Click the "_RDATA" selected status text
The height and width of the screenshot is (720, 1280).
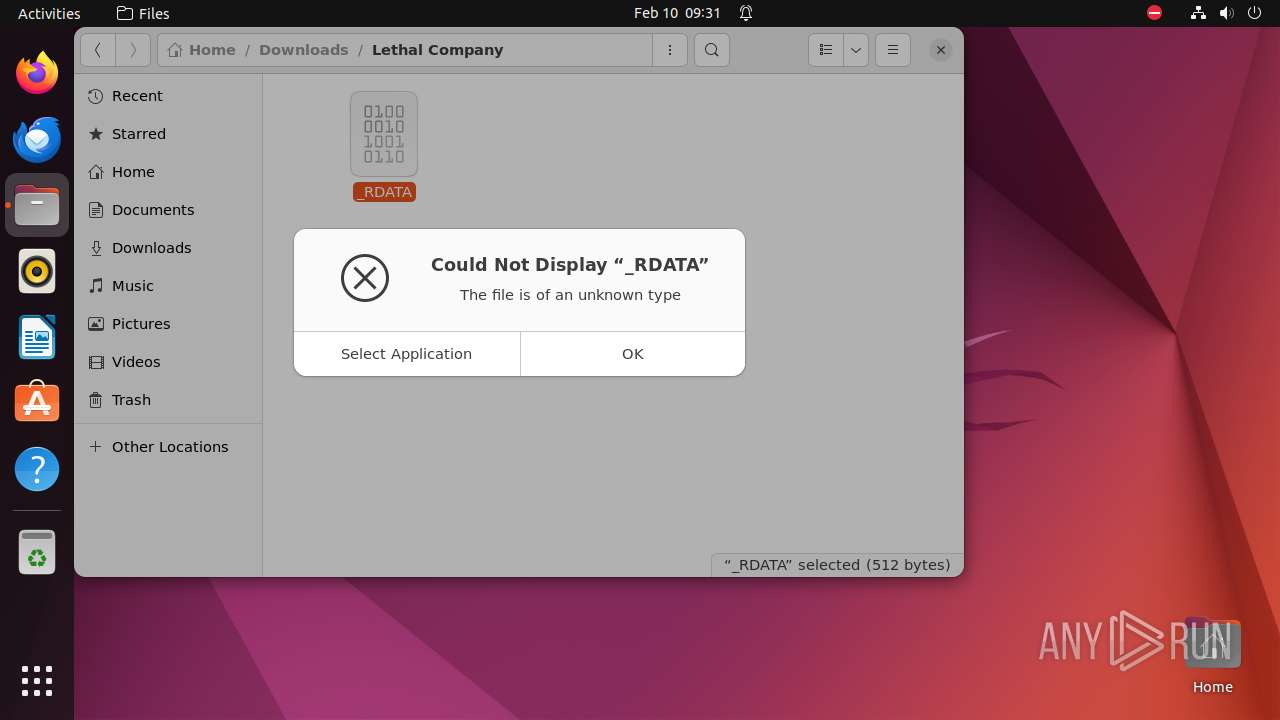pos(837,565)
